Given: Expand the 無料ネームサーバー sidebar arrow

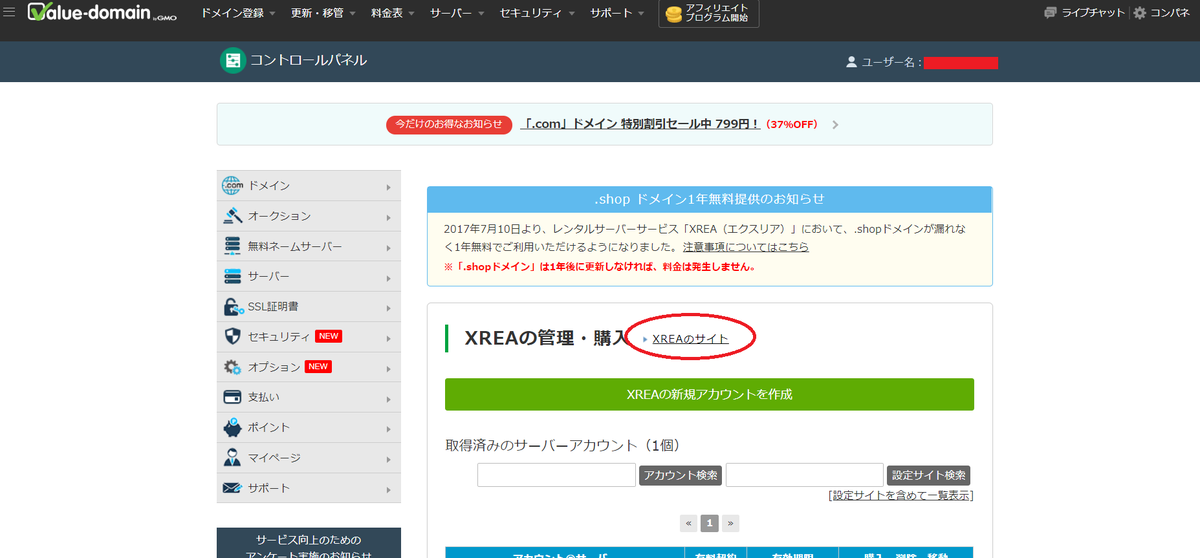Looking at the screenshot, I should (388, 246).
